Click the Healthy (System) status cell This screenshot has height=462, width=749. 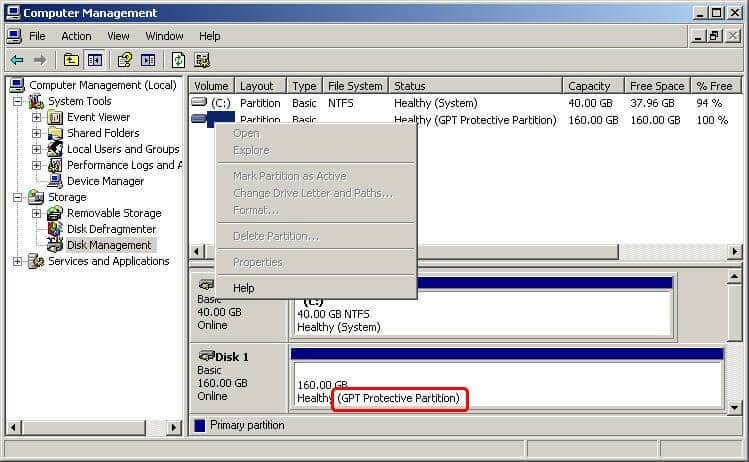436,103
